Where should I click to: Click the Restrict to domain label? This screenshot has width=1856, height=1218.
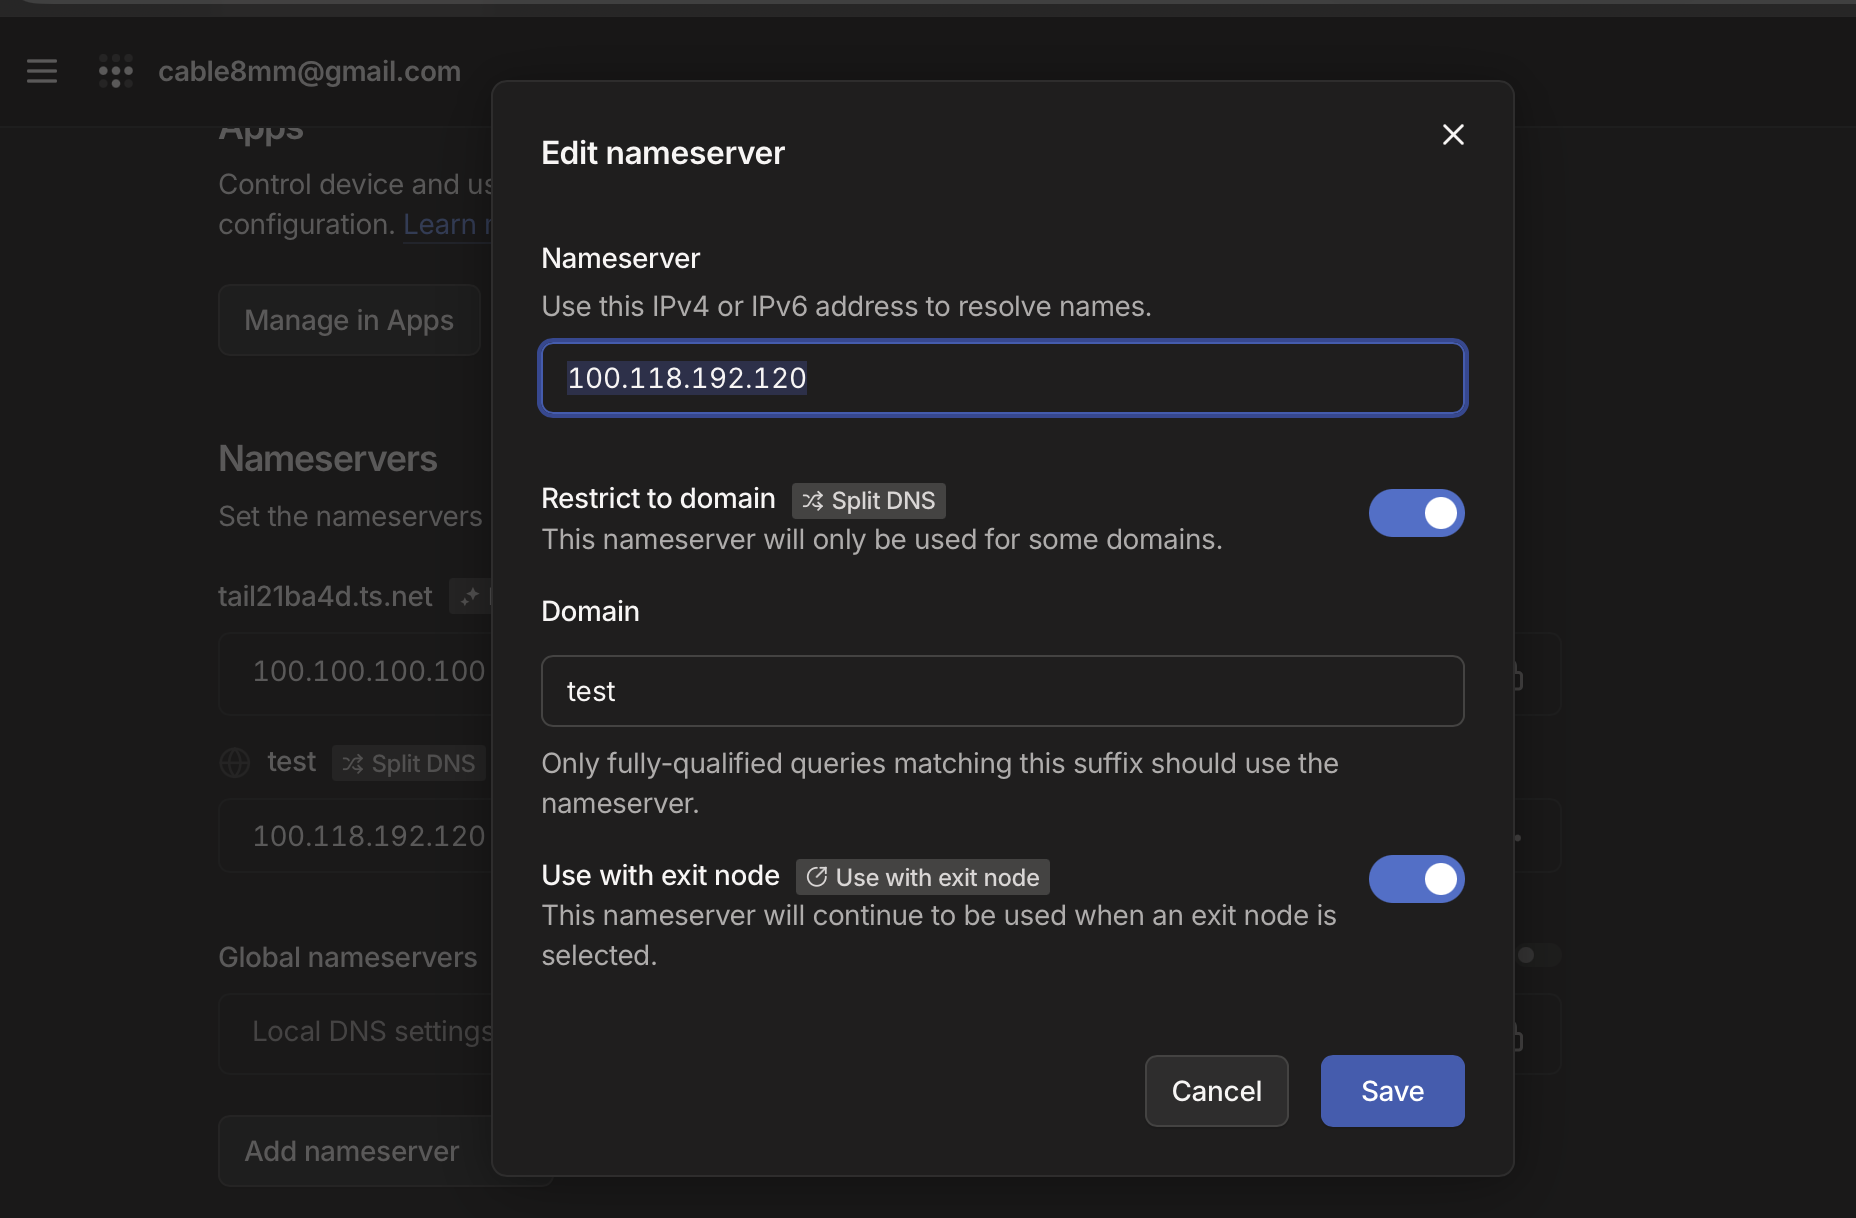658,498
